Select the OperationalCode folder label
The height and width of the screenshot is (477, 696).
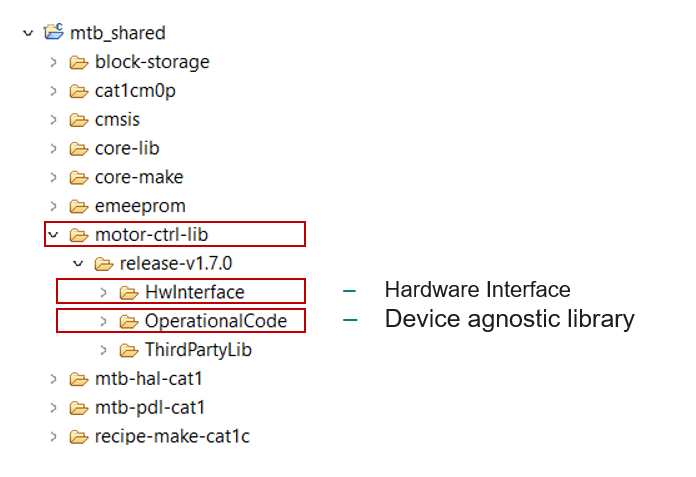215,321
